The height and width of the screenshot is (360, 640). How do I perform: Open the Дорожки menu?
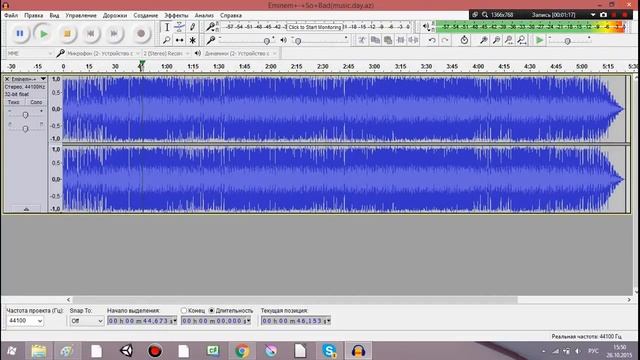pos(115,16)
